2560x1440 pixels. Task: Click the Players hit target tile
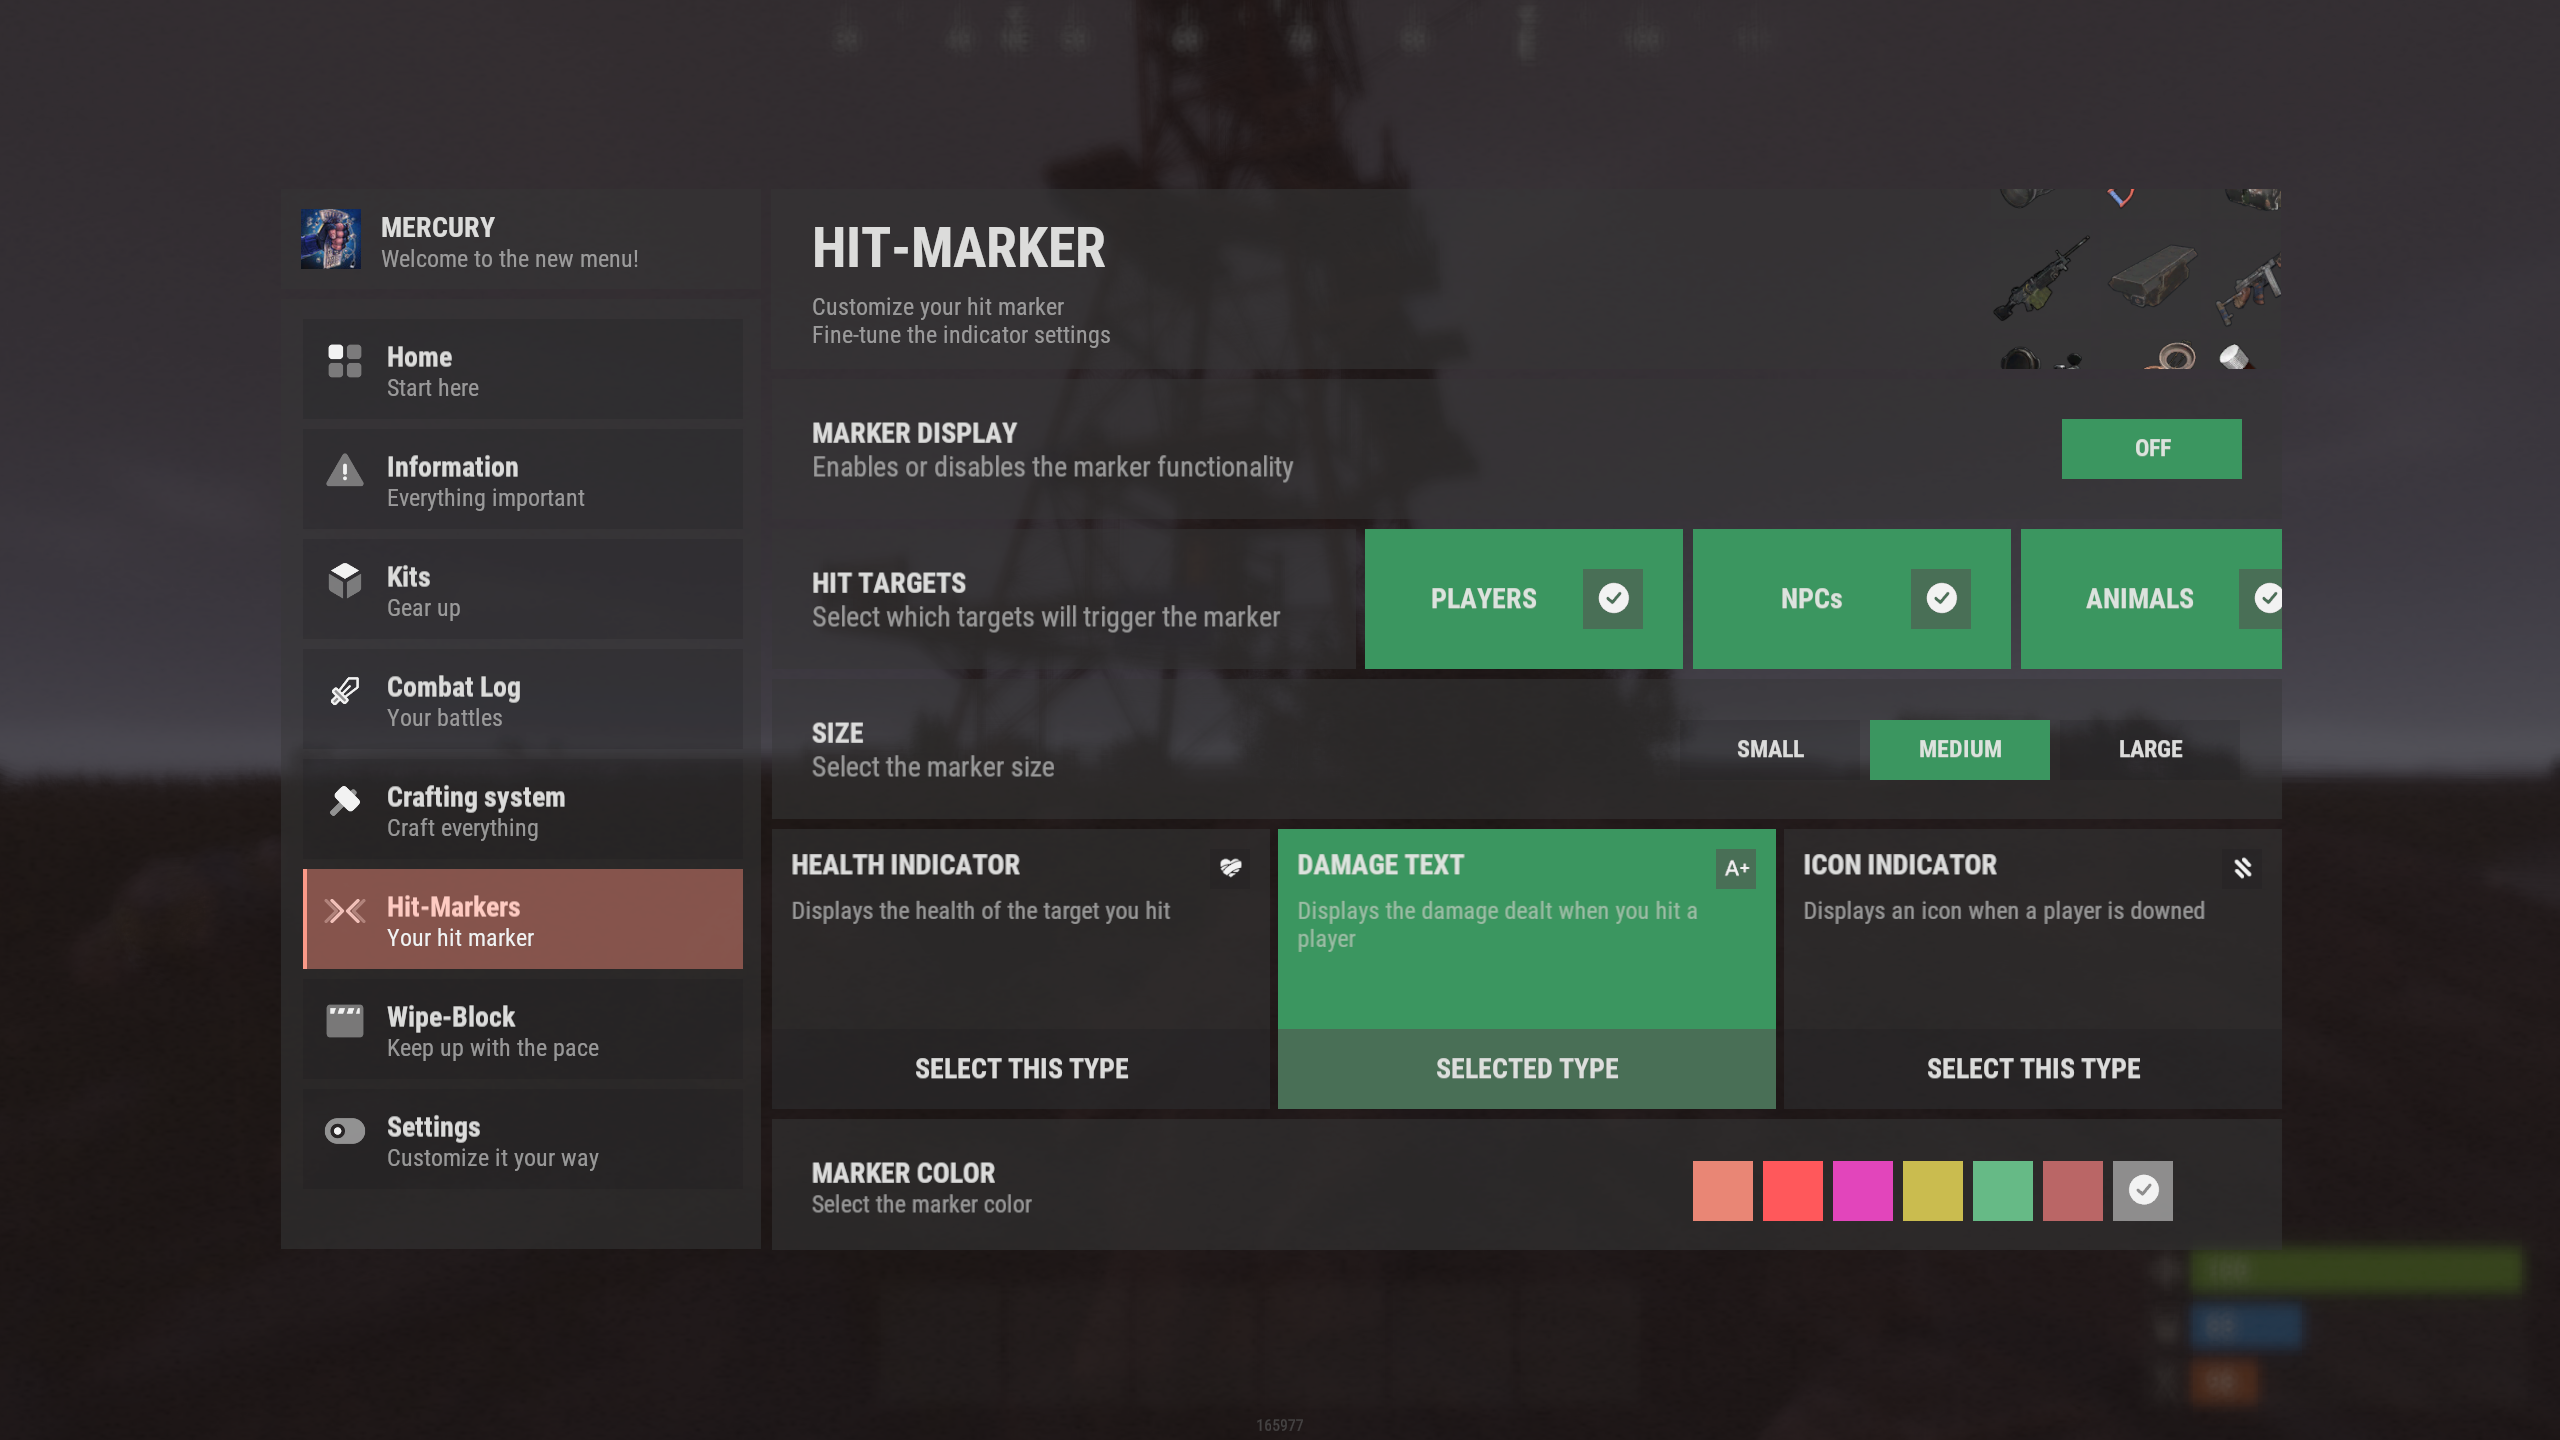click(x=1524, y=598)
